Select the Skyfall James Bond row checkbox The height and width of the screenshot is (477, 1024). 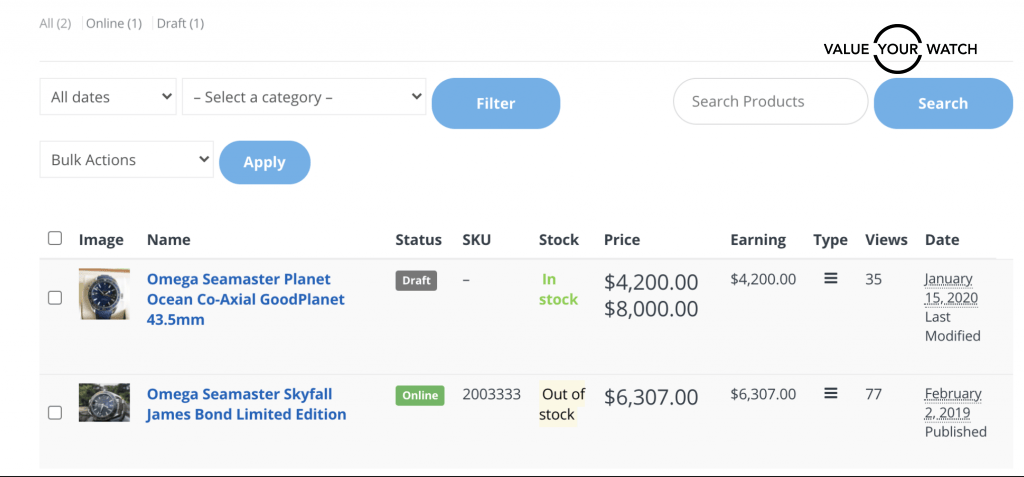click(55, 412)
